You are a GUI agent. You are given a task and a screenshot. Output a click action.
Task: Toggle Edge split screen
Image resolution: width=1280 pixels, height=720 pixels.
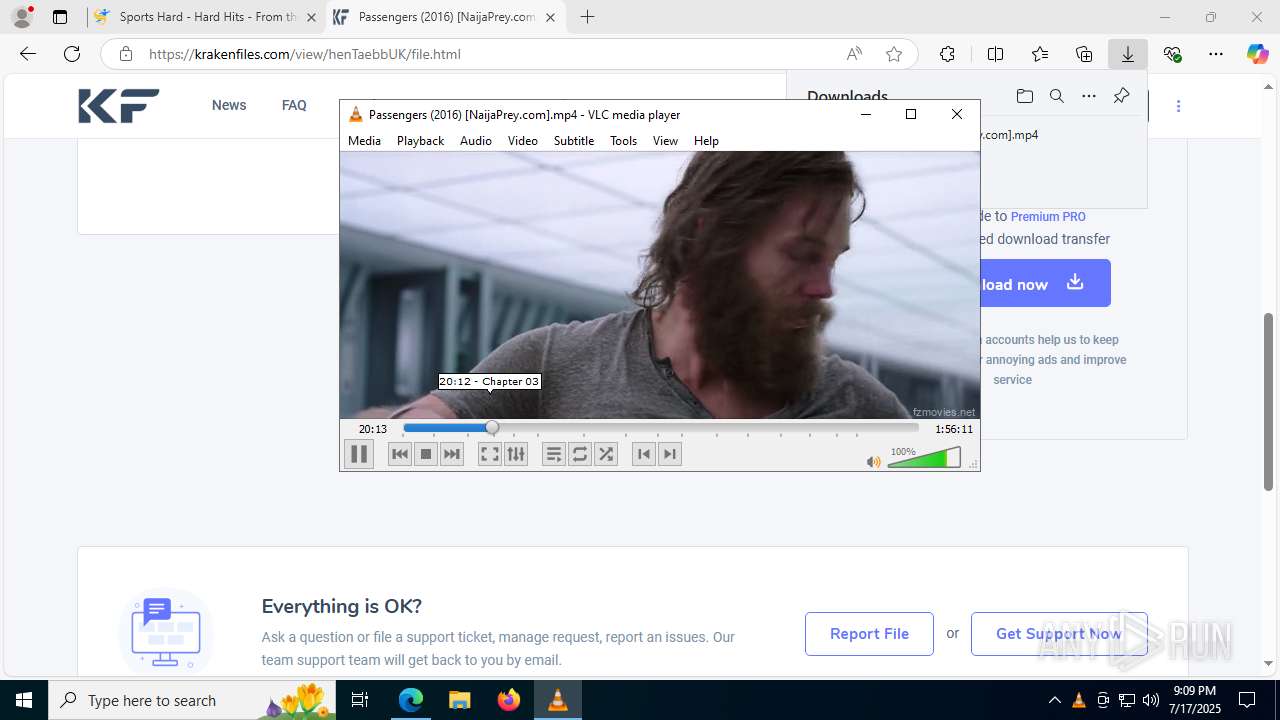(995, 54)
